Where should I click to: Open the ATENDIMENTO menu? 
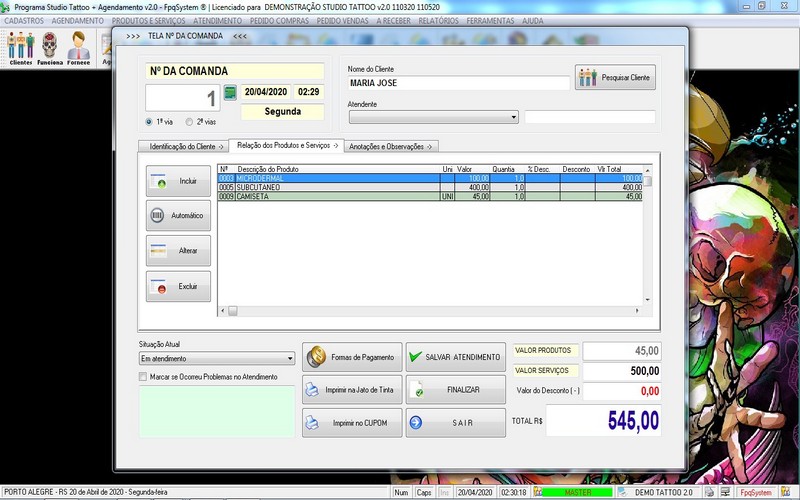click(x=217, y=21)
